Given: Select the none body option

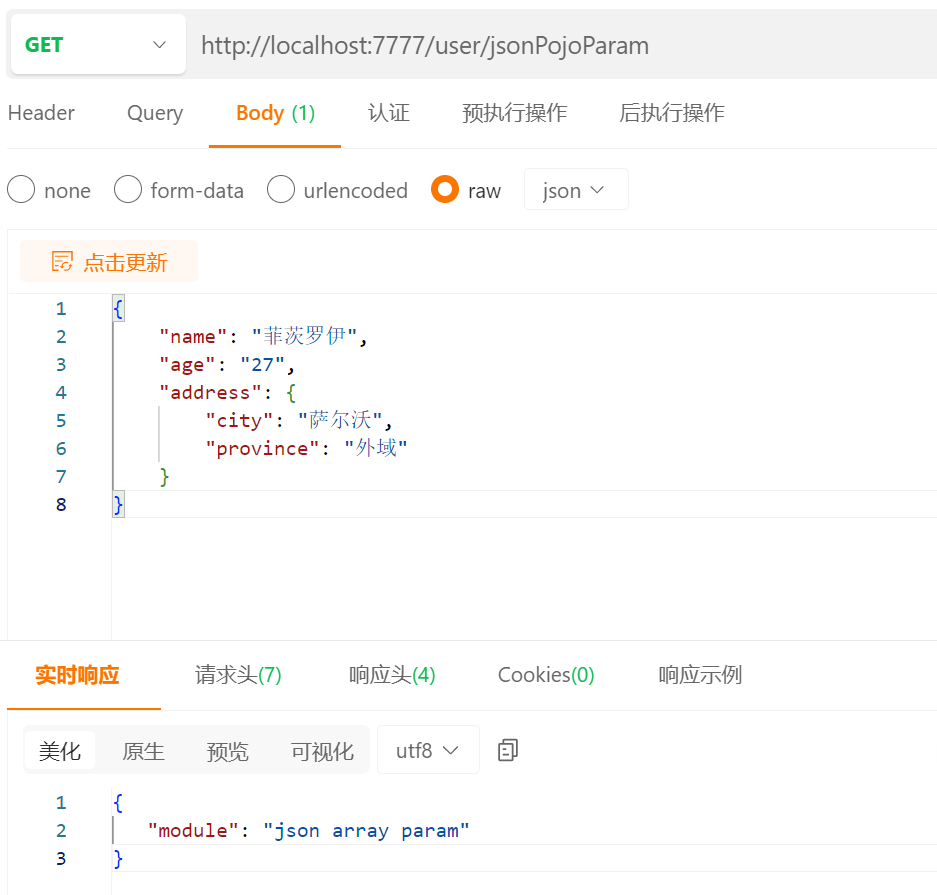Looking at the screenshot, I should pyautogui.click(x=21, y=189).
